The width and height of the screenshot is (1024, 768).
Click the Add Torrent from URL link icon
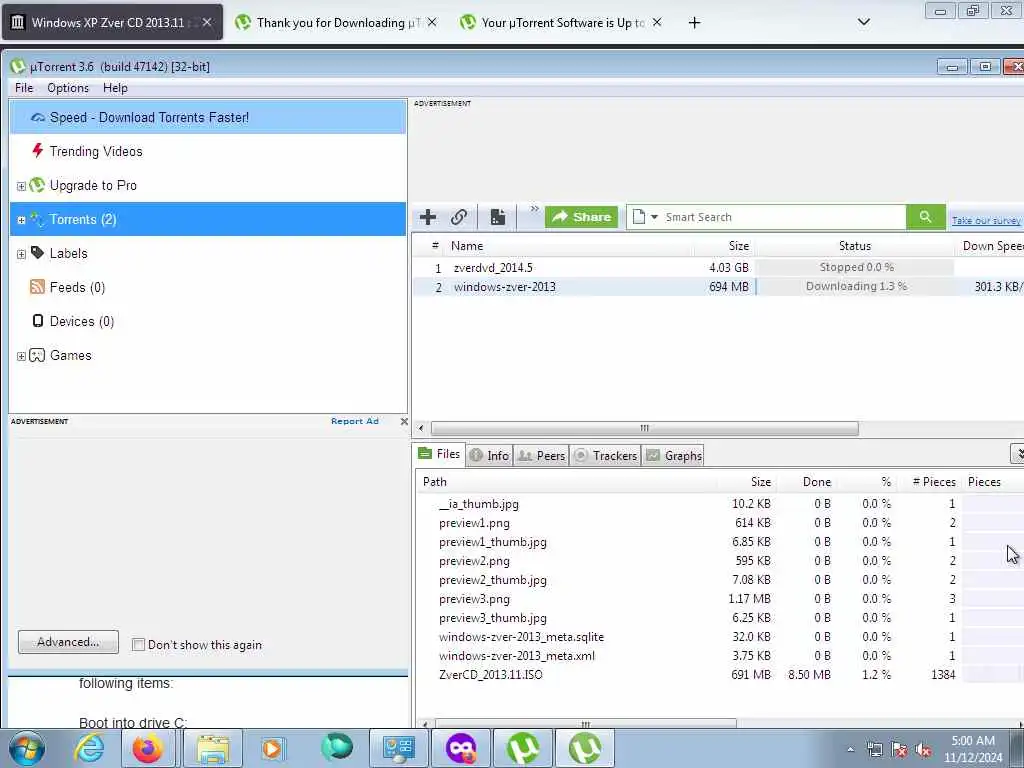pyautogui.click(x=459, y=217)
